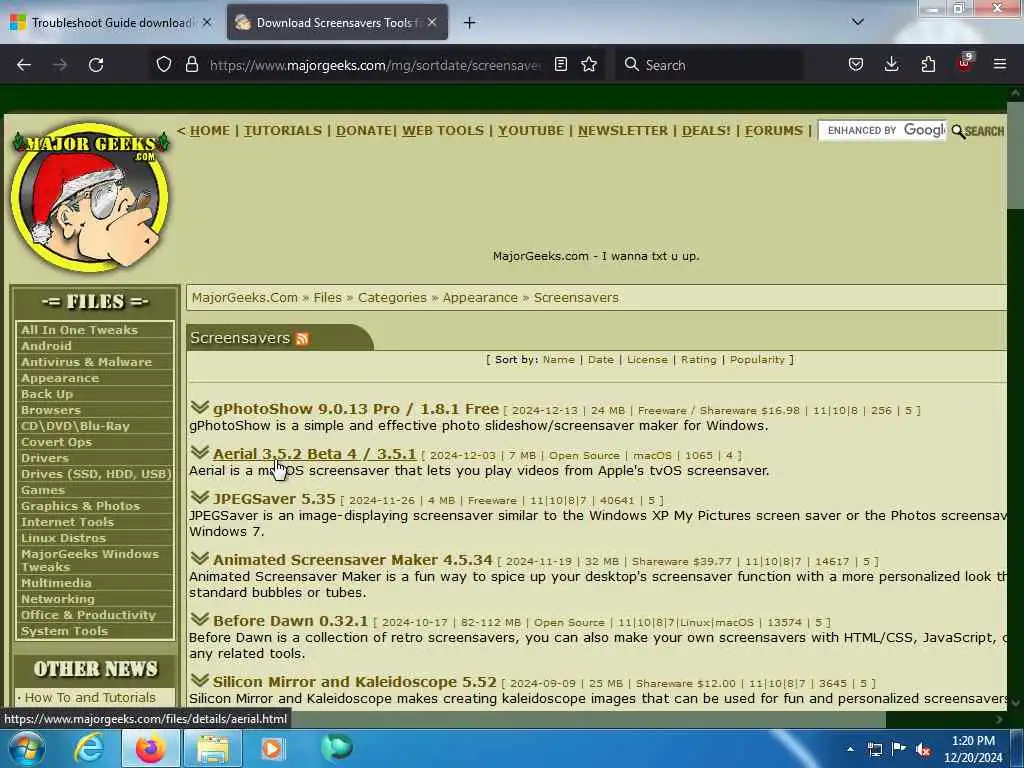Sort the list by Popularity
Image resolution: width=1024 pixels, height=768 pixels.
757,360
